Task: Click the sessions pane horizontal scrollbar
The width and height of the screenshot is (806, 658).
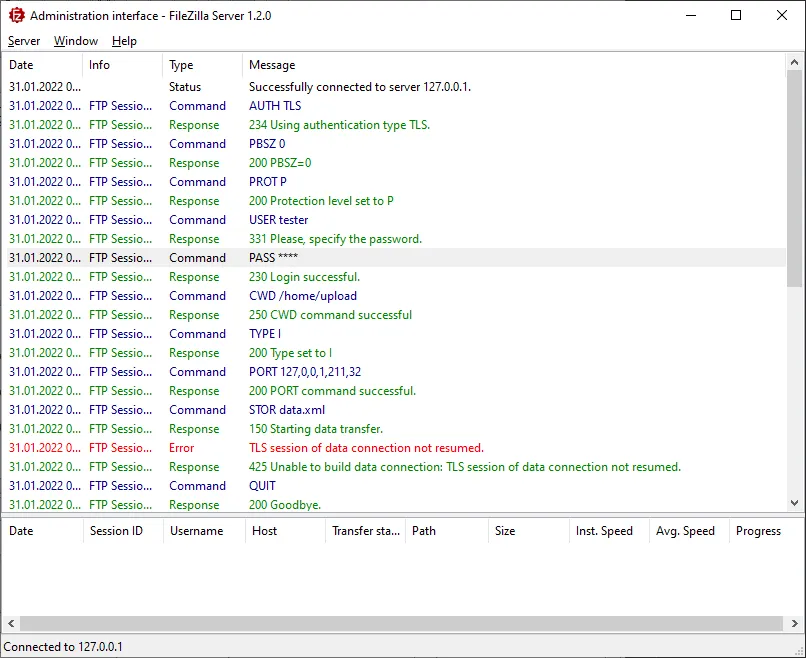Action: tap(400, 623)
